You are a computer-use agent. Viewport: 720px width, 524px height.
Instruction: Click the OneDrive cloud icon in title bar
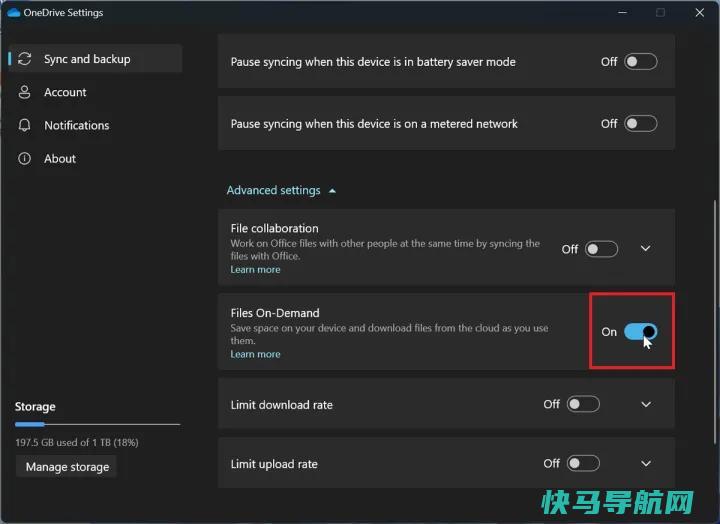point(14,12)
